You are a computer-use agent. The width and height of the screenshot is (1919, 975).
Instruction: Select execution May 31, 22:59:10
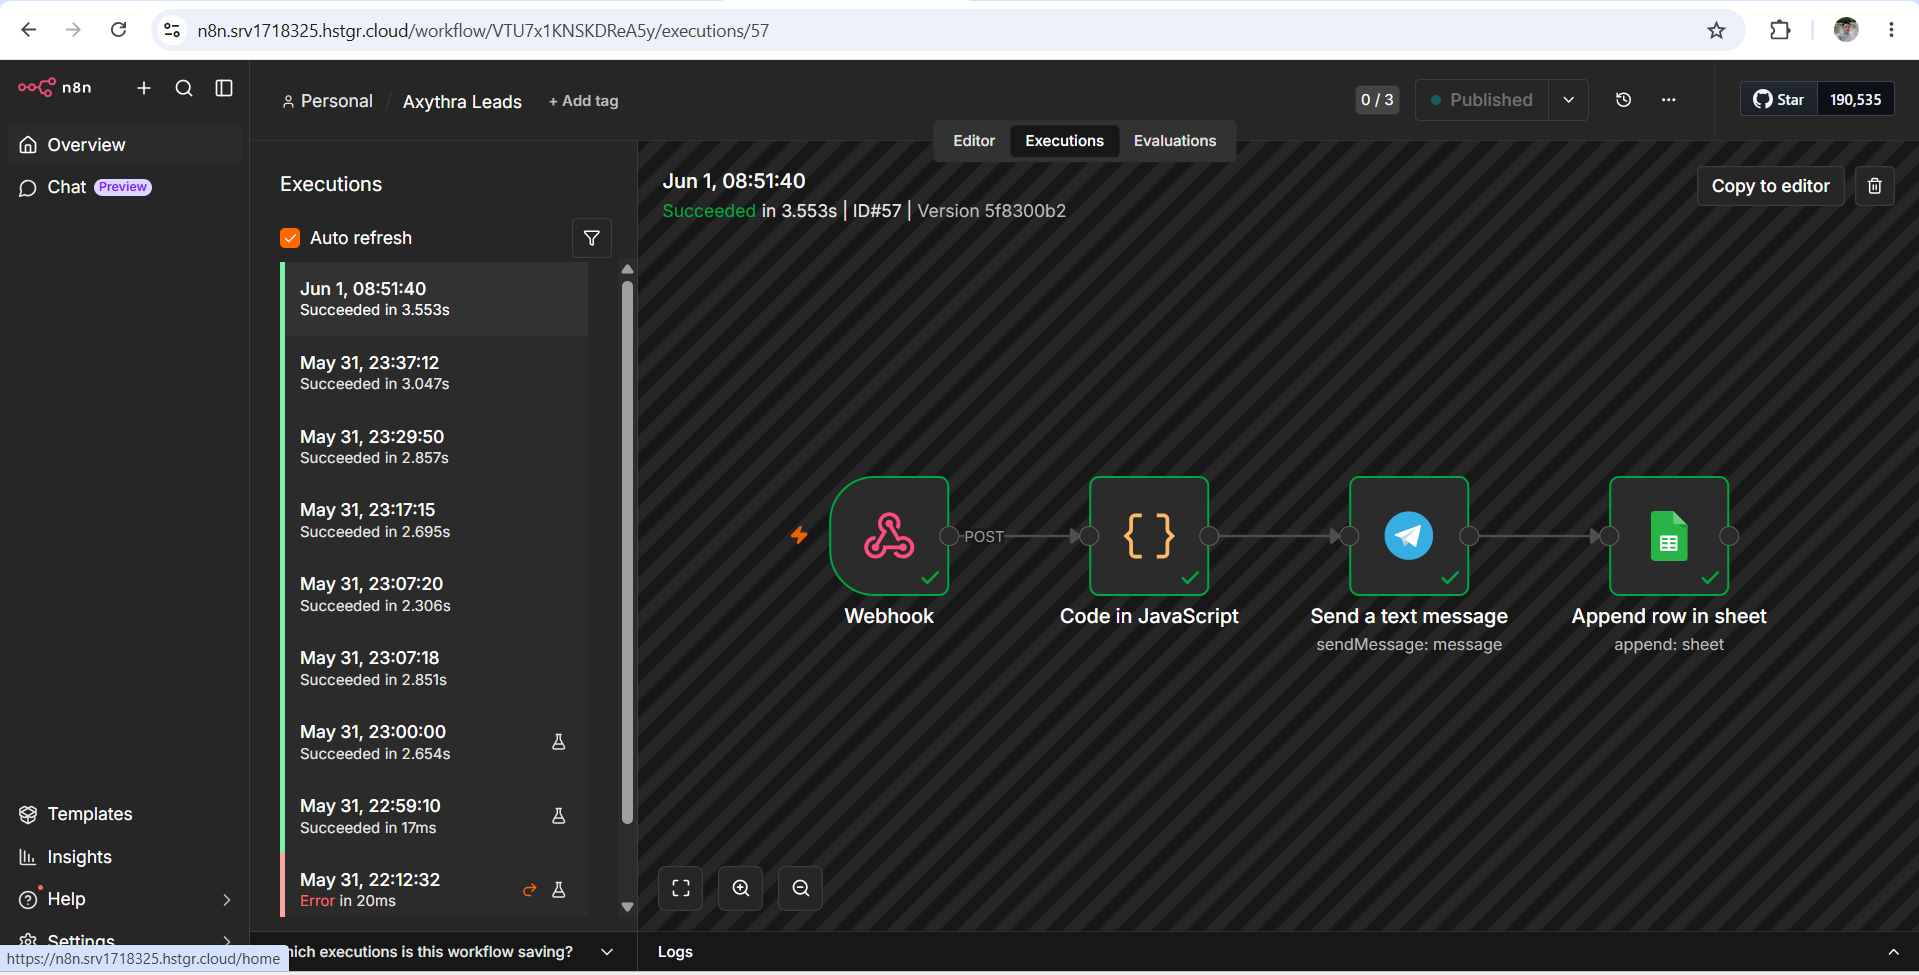pos(435,816)
